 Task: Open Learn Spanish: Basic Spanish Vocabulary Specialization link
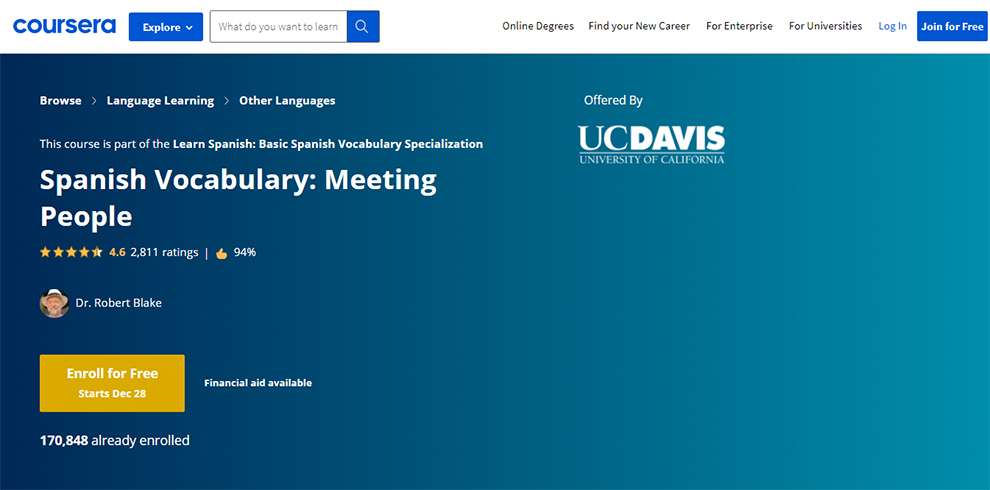pyautogui.click(x=328, y=144)
